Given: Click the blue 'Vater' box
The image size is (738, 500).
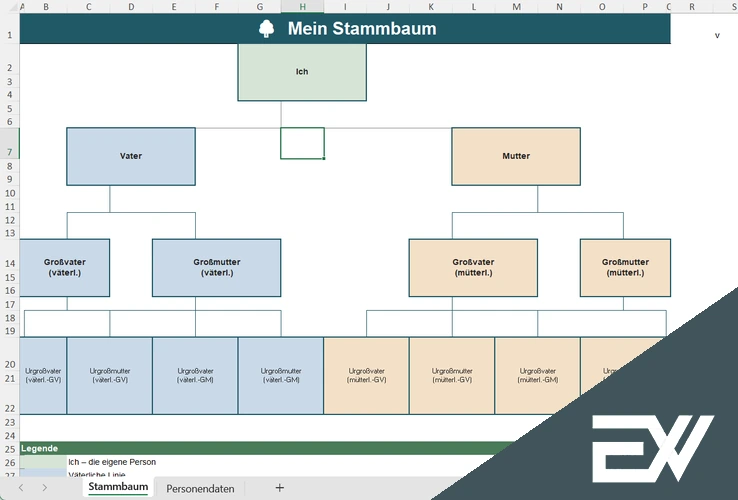Looking at the screenshot, I should point(131,156).
